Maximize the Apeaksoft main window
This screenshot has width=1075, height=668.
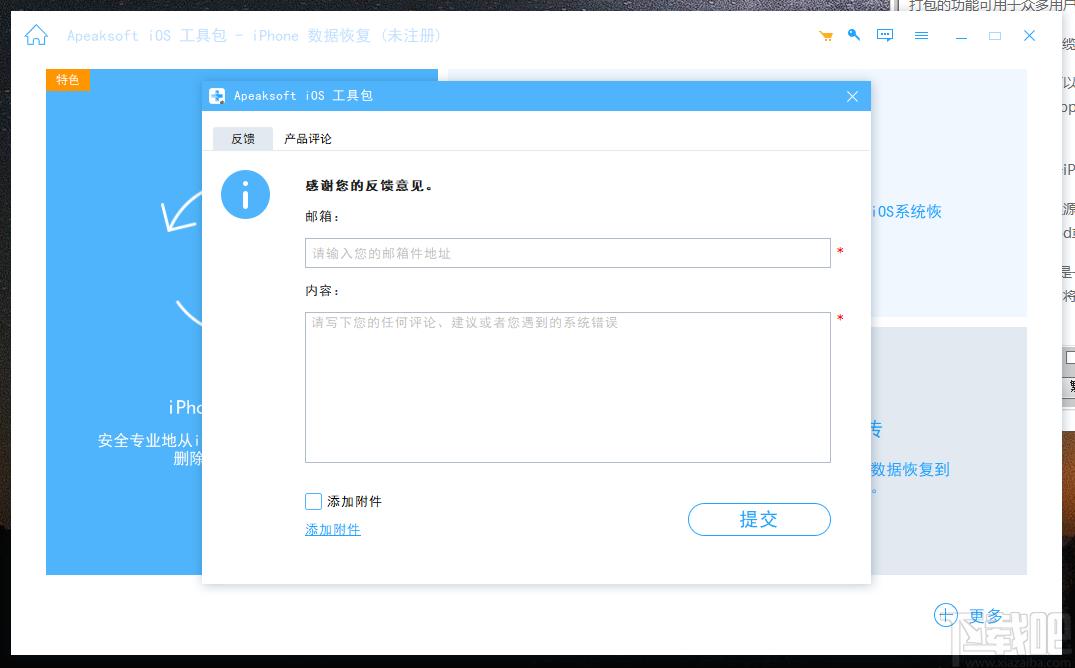[995, 36]
